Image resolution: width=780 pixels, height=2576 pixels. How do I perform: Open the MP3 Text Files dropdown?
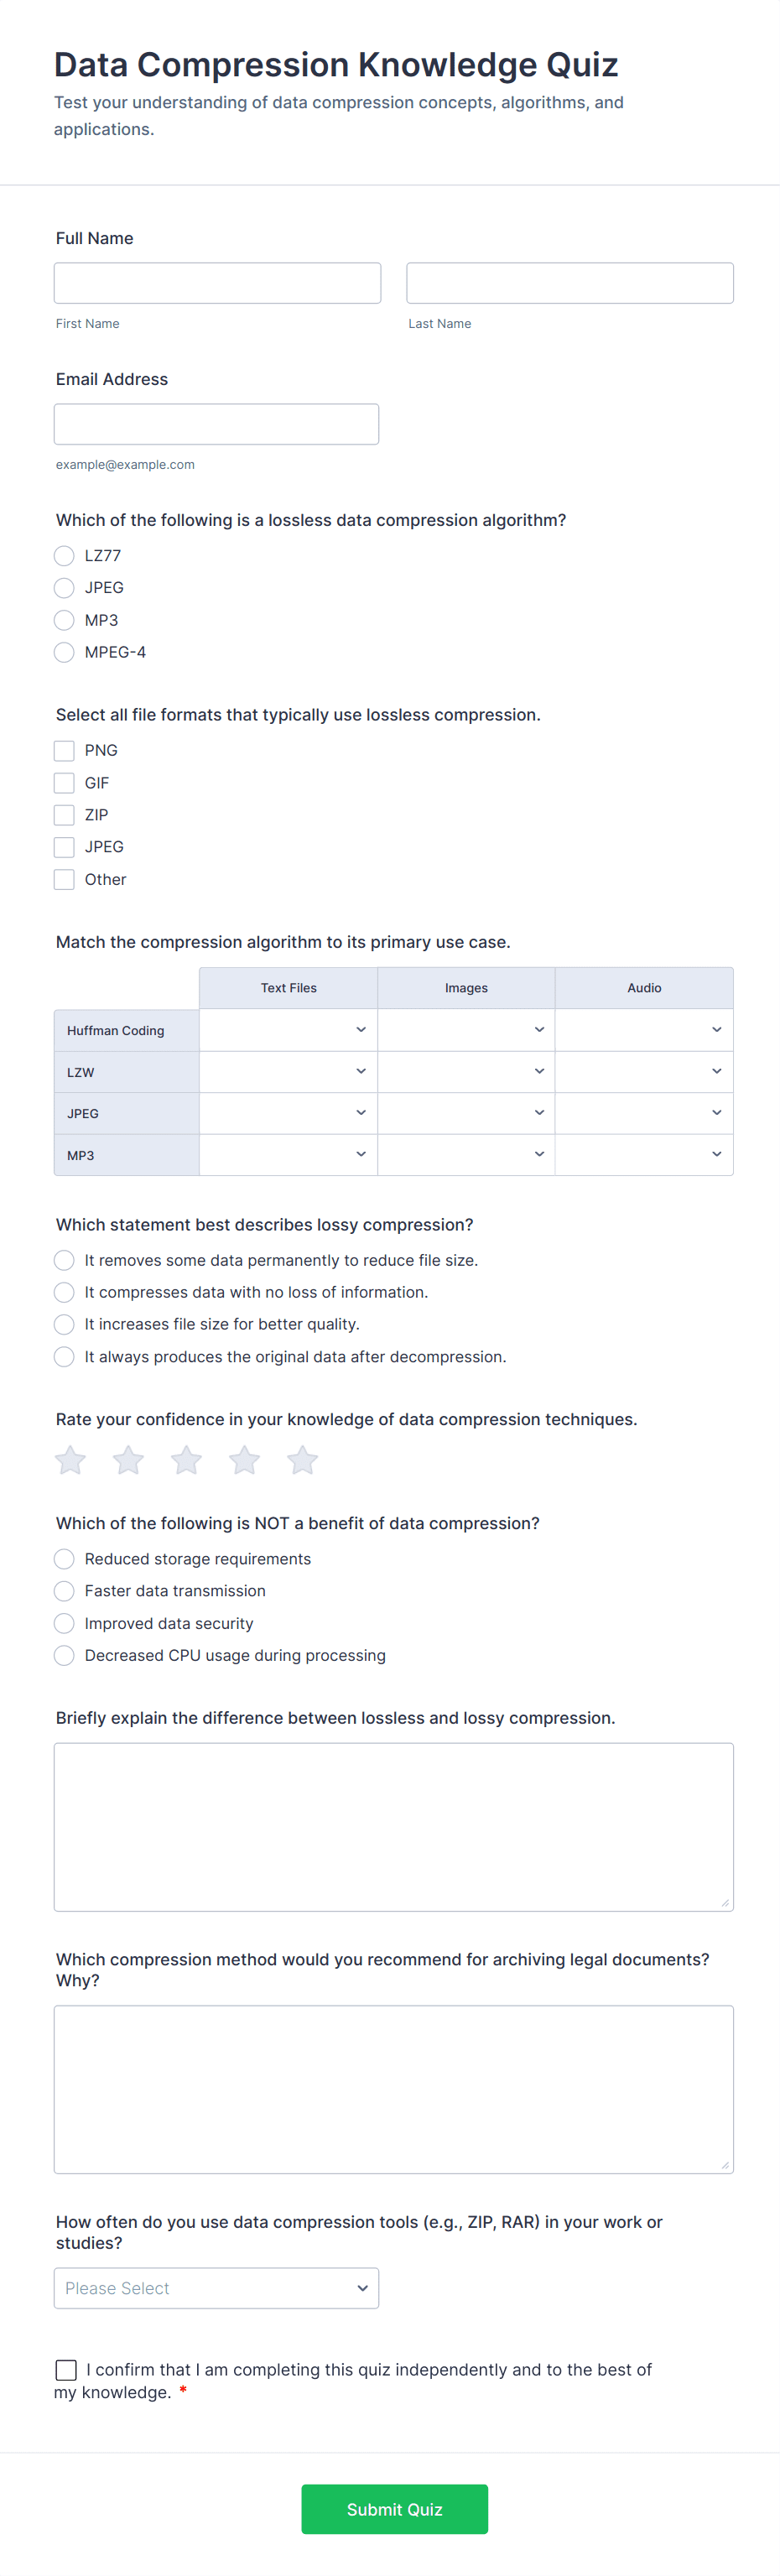(288, 1154)
